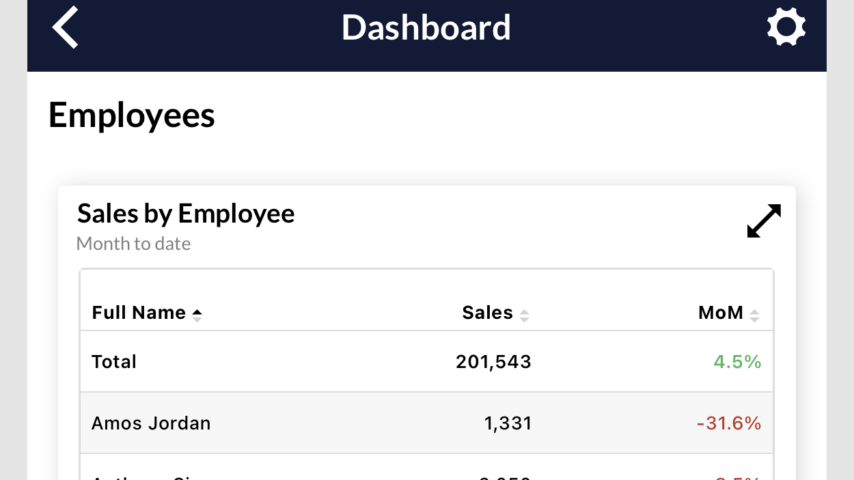The width and height of the screenshot is (854, 480).
Task: Sort by Full Name column arrow
Action: pyautogui.click(x=197, y=314)
